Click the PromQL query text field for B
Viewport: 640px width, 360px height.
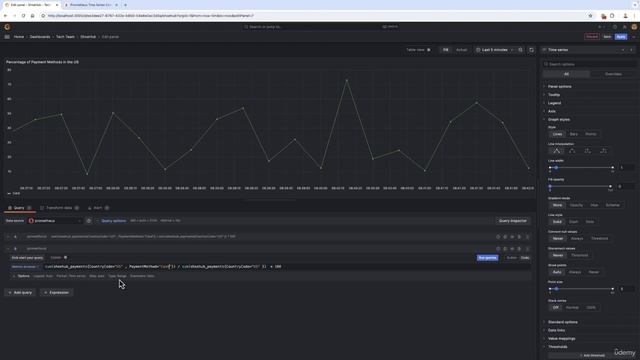click(x=286, y=267)
